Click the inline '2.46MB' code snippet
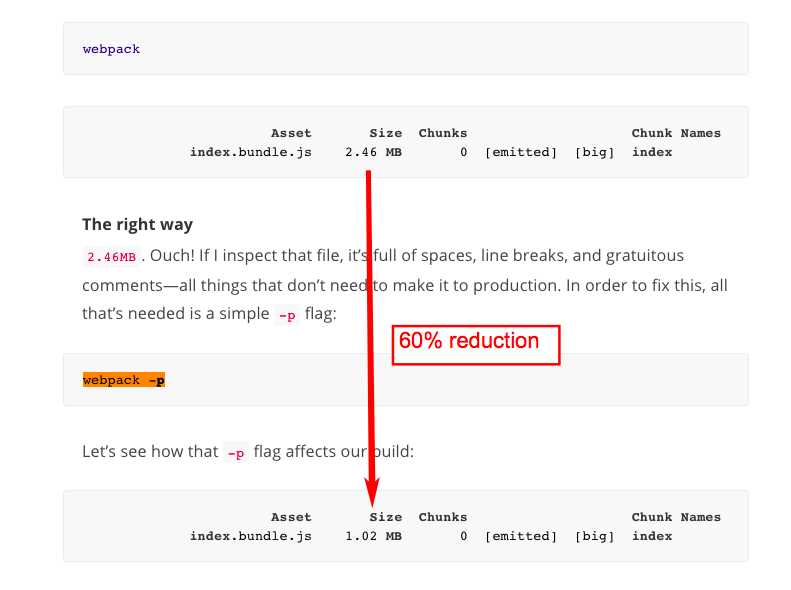This screenshot has height=590, width=791. click(x=111, y=257)
